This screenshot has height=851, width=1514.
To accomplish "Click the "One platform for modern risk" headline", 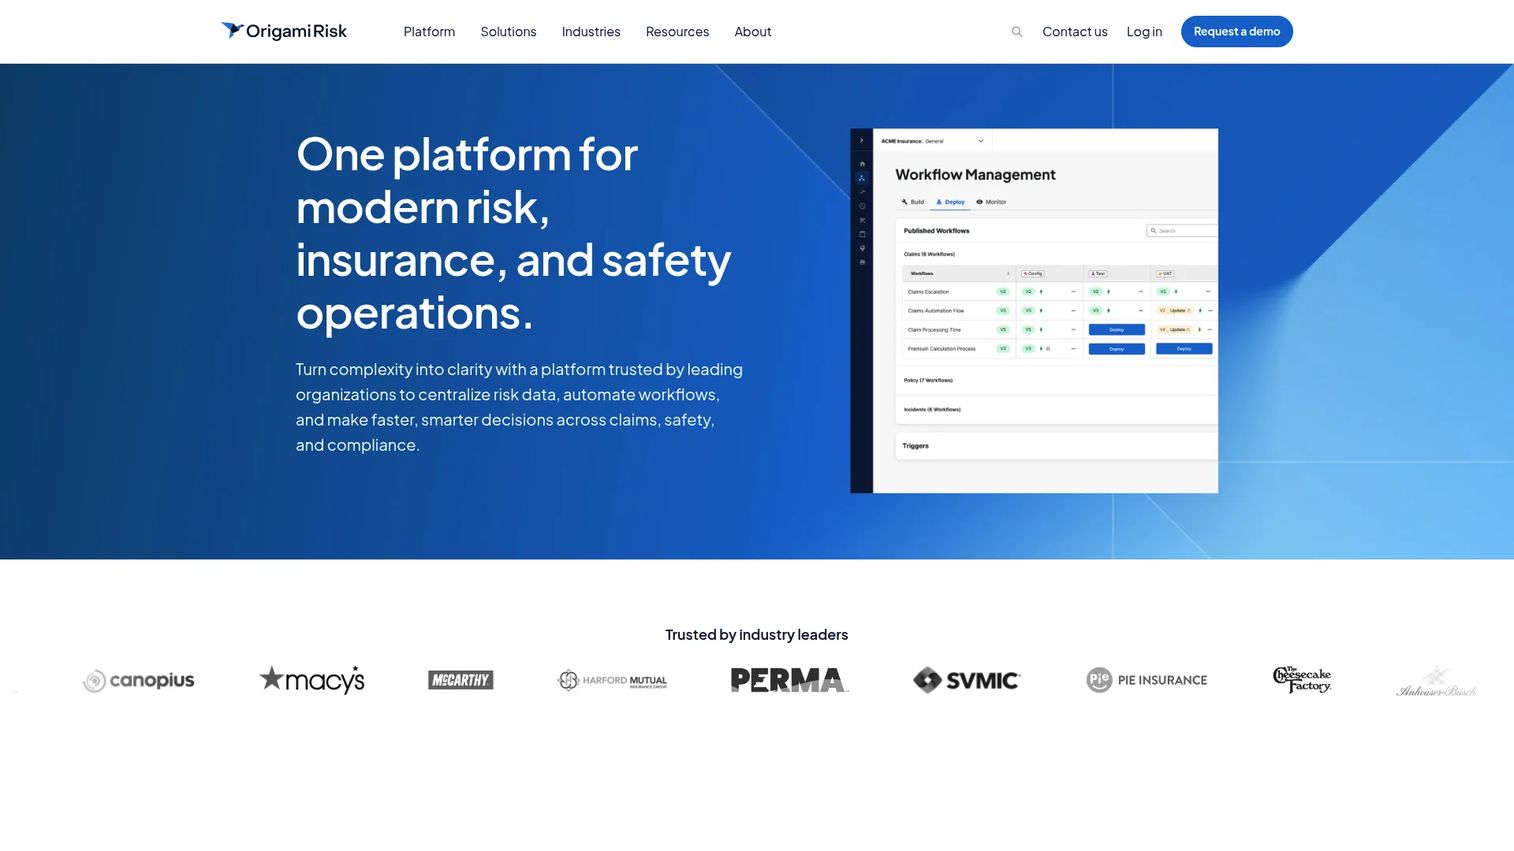I will [514, 234].
